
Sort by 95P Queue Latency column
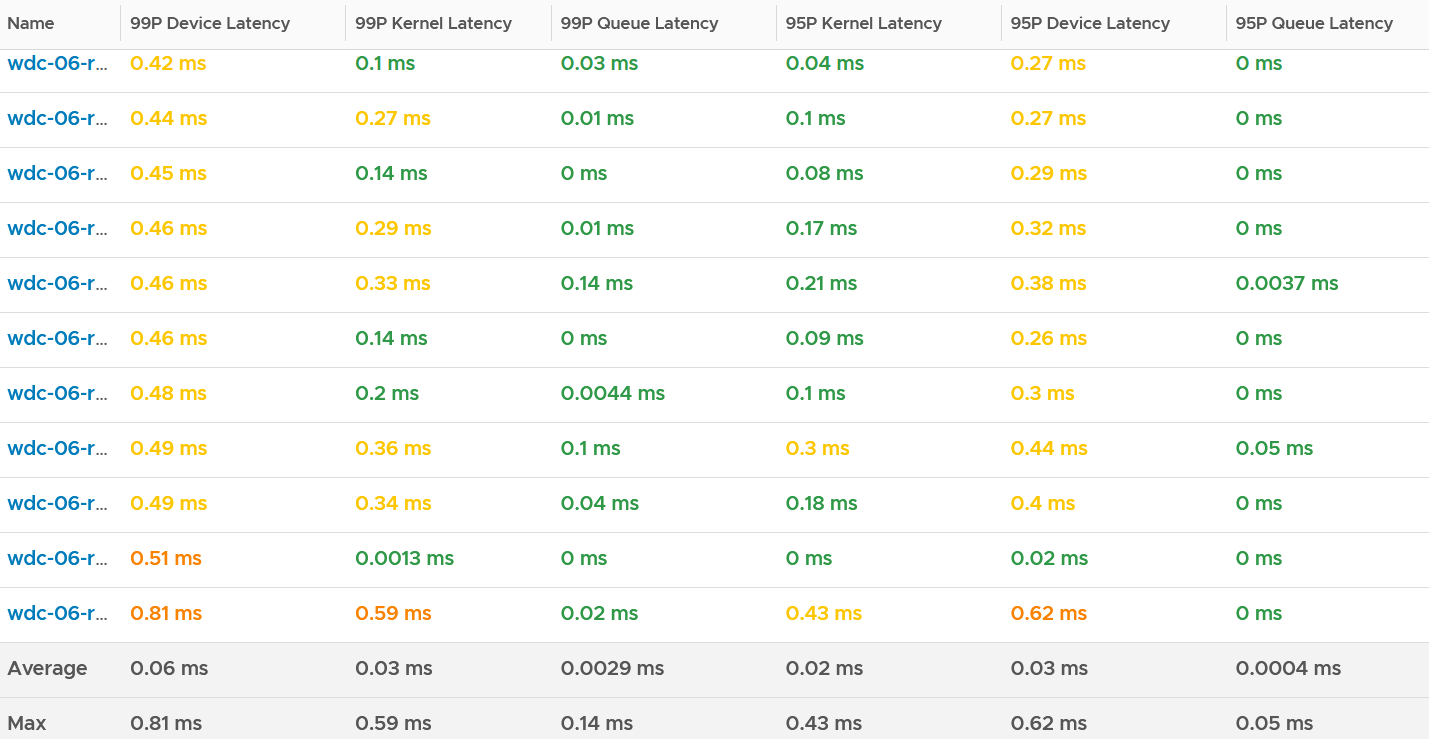pyautogui.click(x=1314, y=23)
